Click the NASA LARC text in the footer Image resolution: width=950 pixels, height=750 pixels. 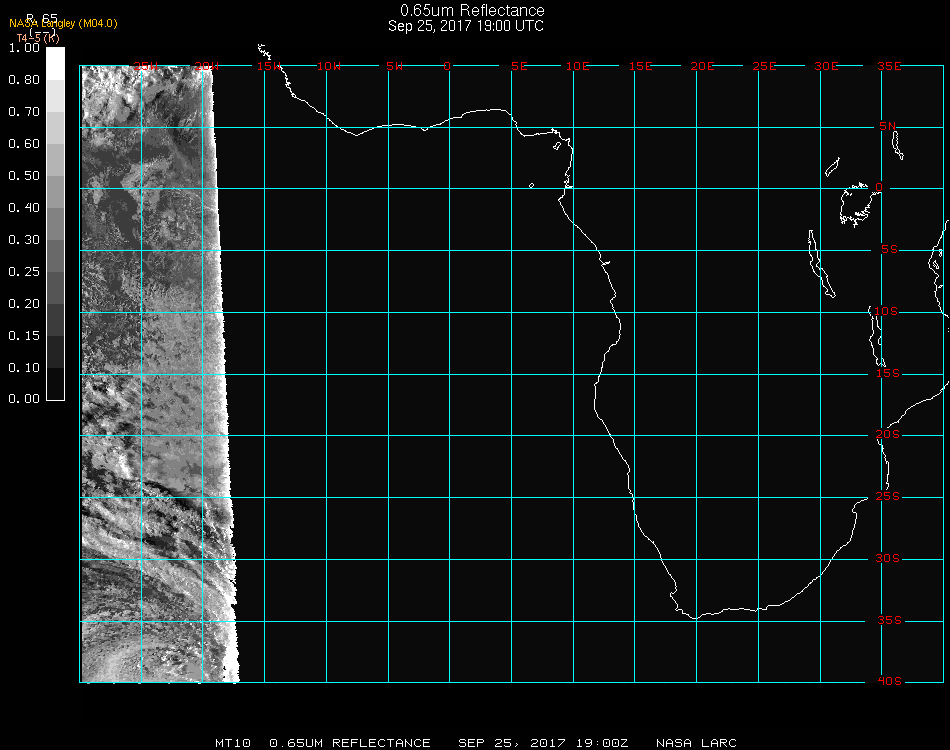tap(696, 743)
